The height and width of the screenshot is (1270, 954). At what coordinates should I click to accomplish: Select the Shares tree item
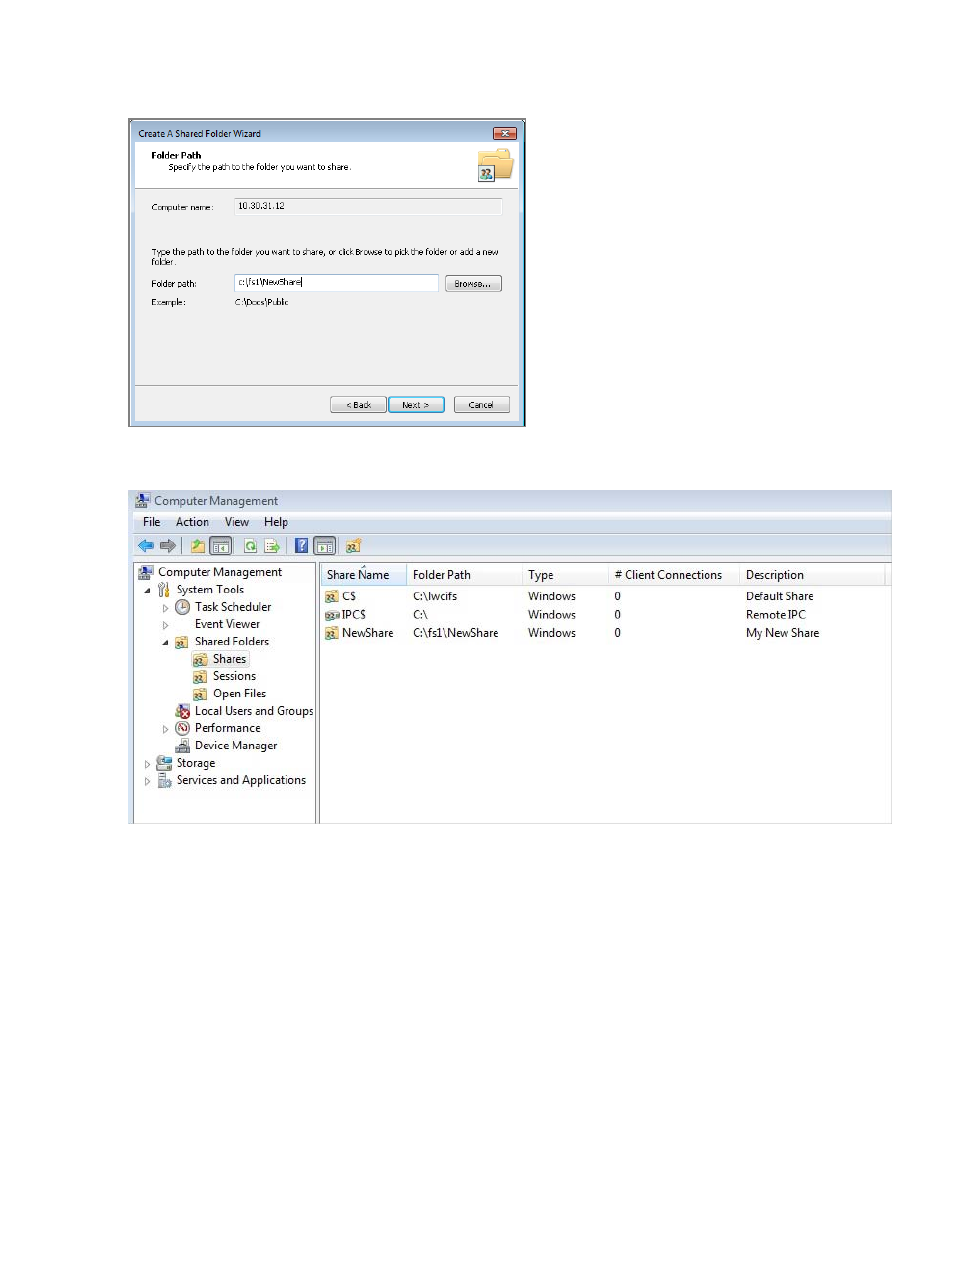[x=220, y=659]
